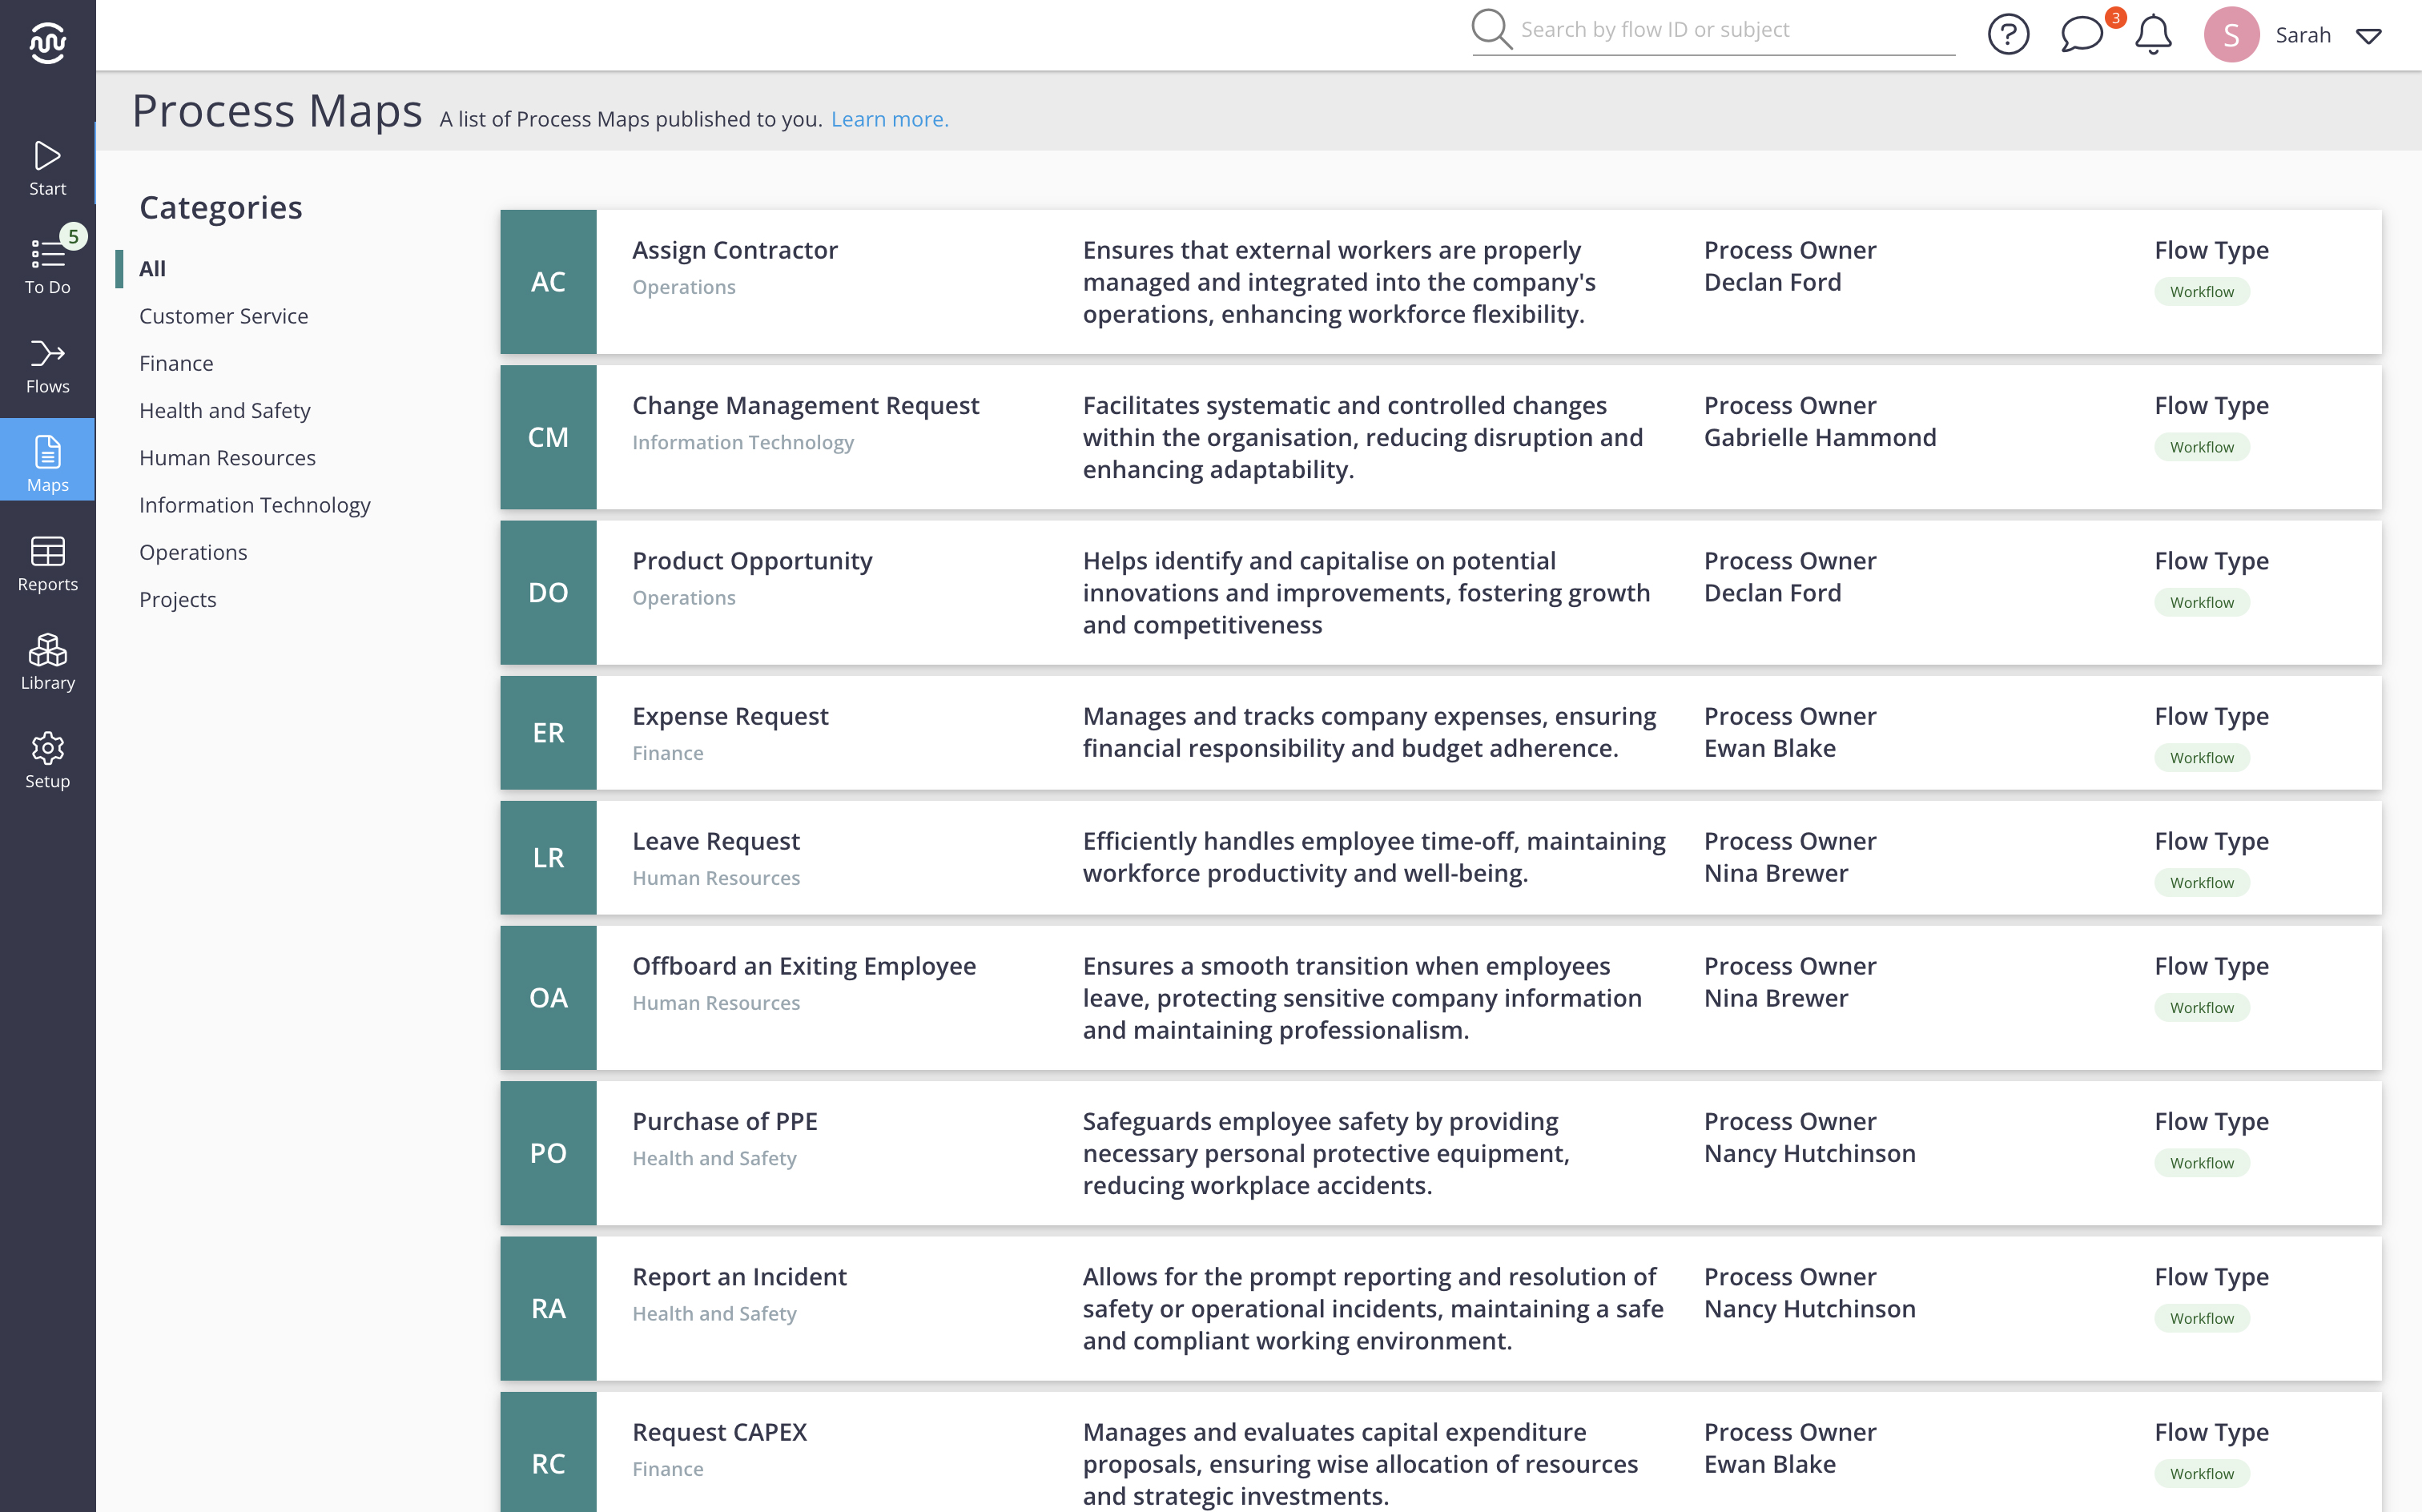
Task: Expand the Sarah user menu arrow
Action: pos(2368,37)
